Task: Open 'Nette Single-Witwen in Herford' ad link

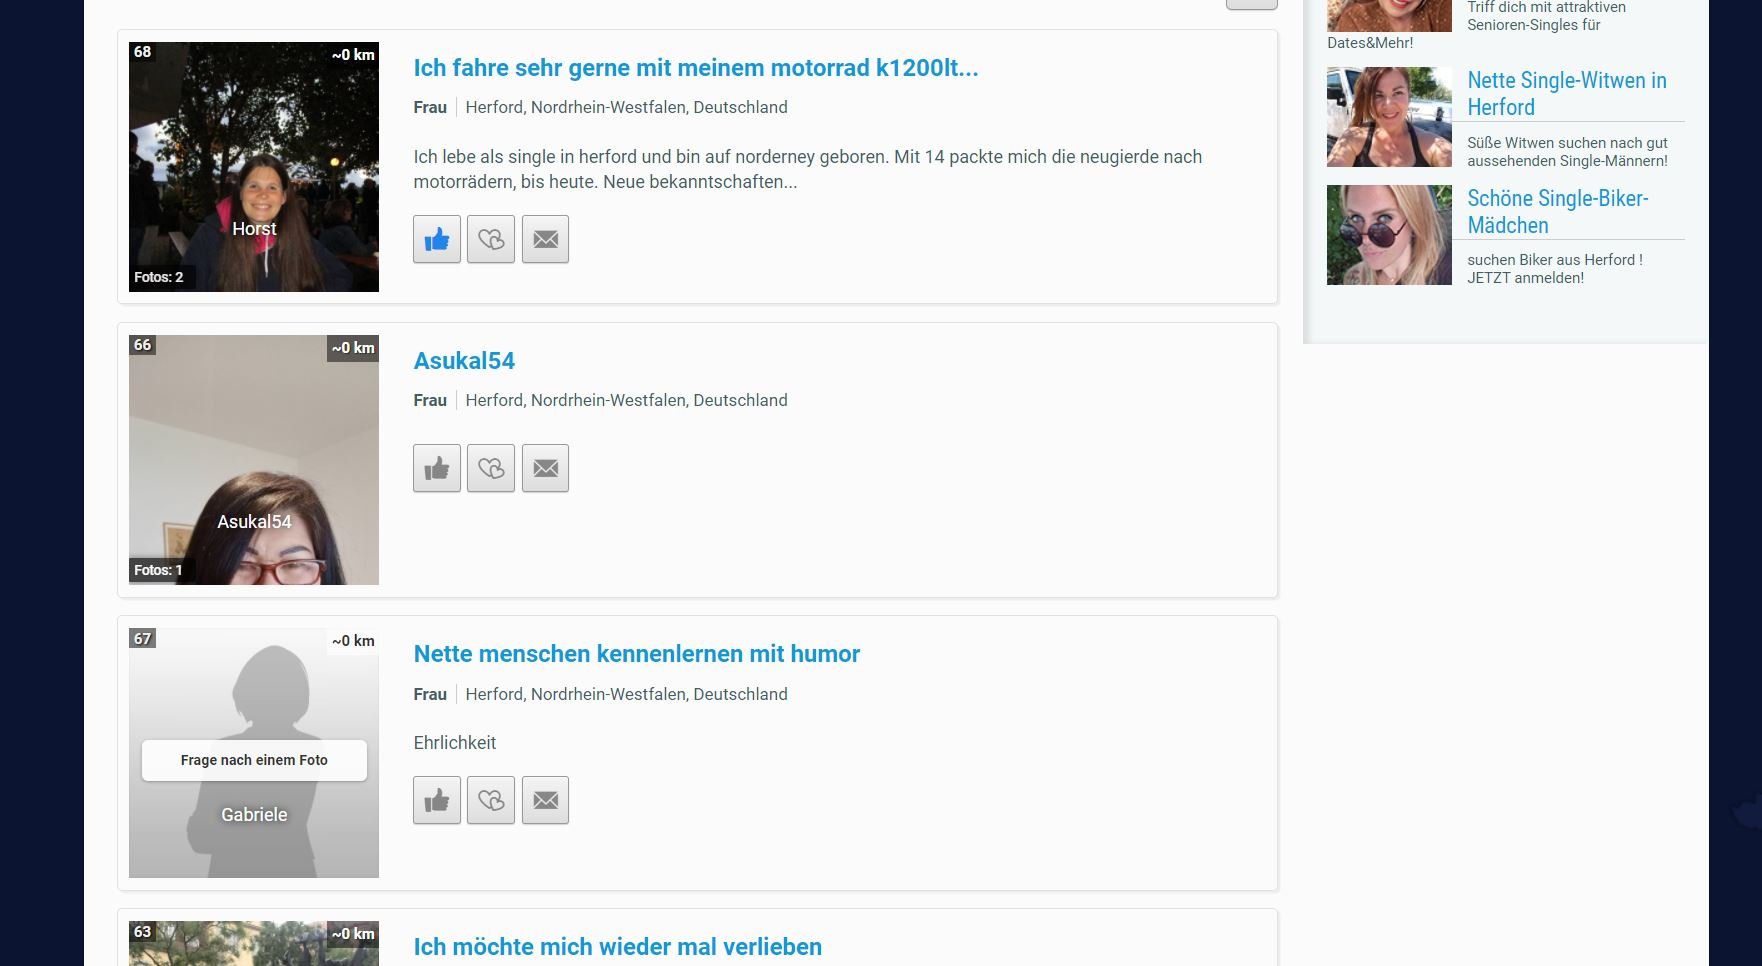Action: pyautogui.click(x=1567, y=94)
